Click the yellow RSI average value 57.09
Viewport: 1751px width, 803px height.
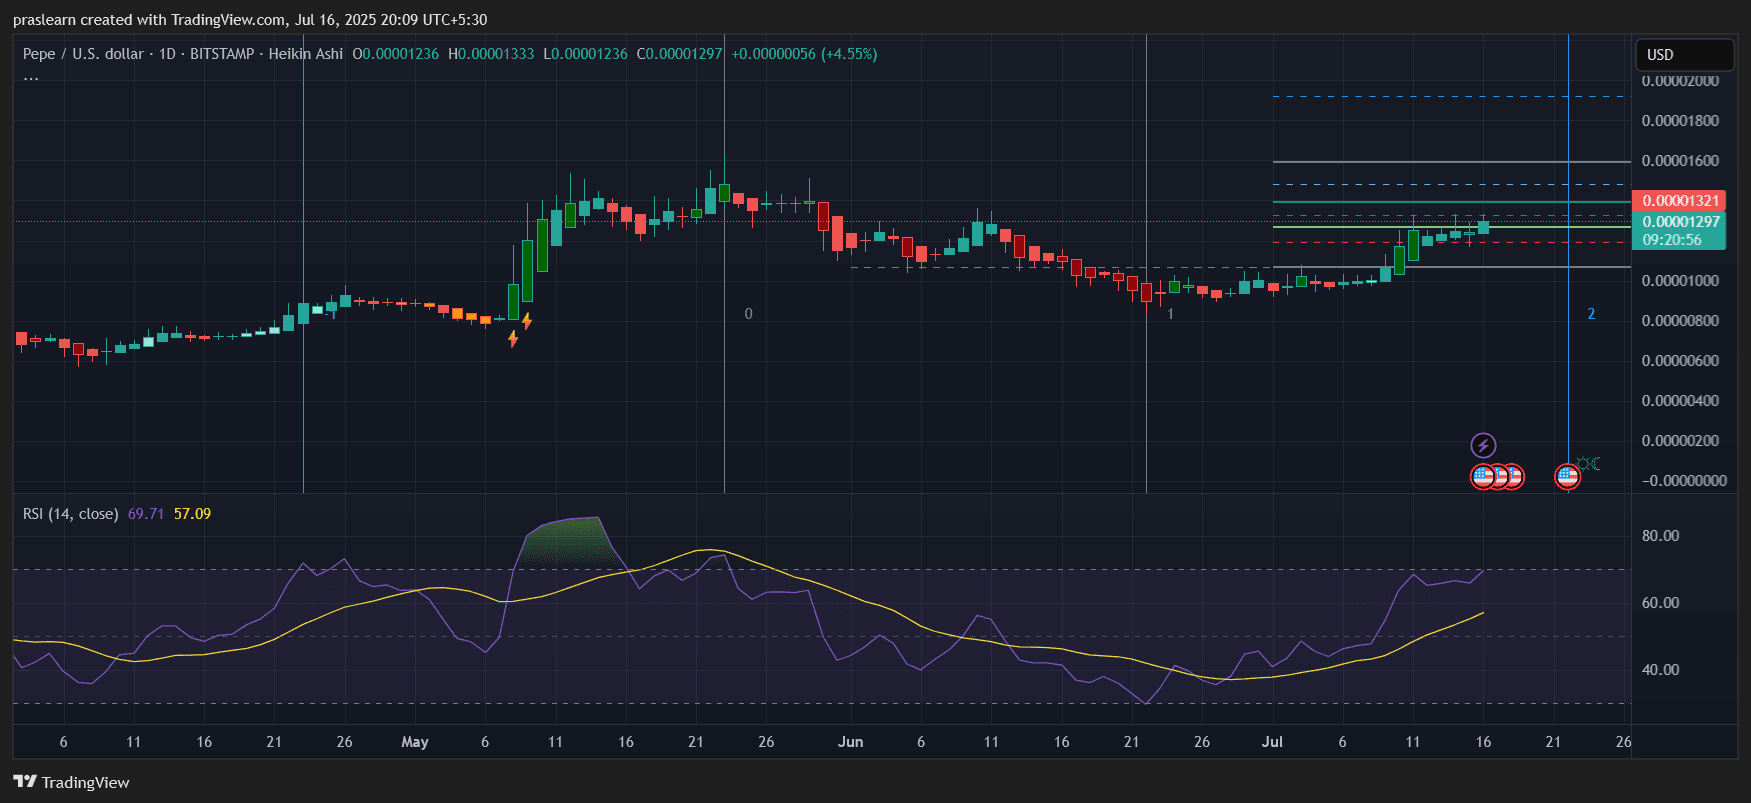pyautogui.click(x=192, y=514)
